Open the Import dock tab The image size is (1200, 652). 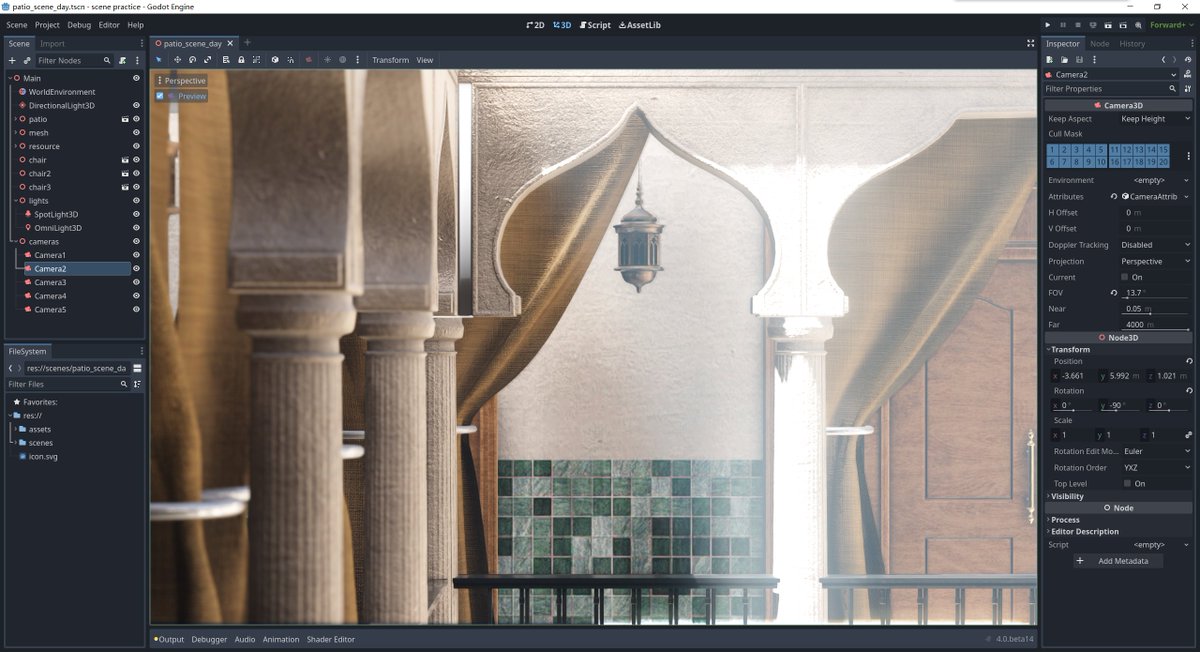pyautogui.click(x=52, y=44)
